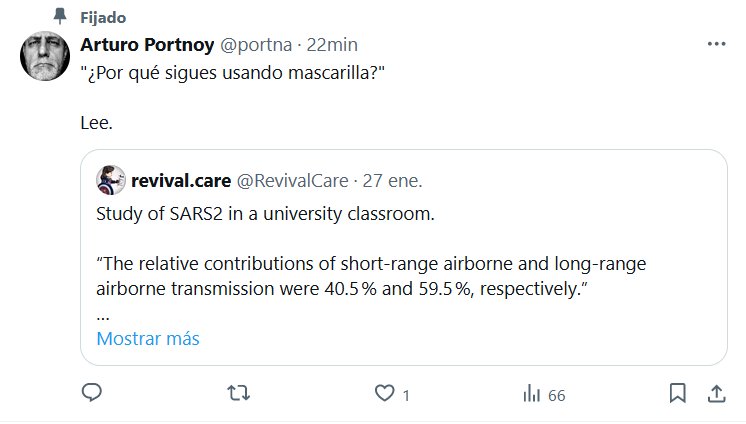Click the pinned pushpin icon

(x=60, y=18)
